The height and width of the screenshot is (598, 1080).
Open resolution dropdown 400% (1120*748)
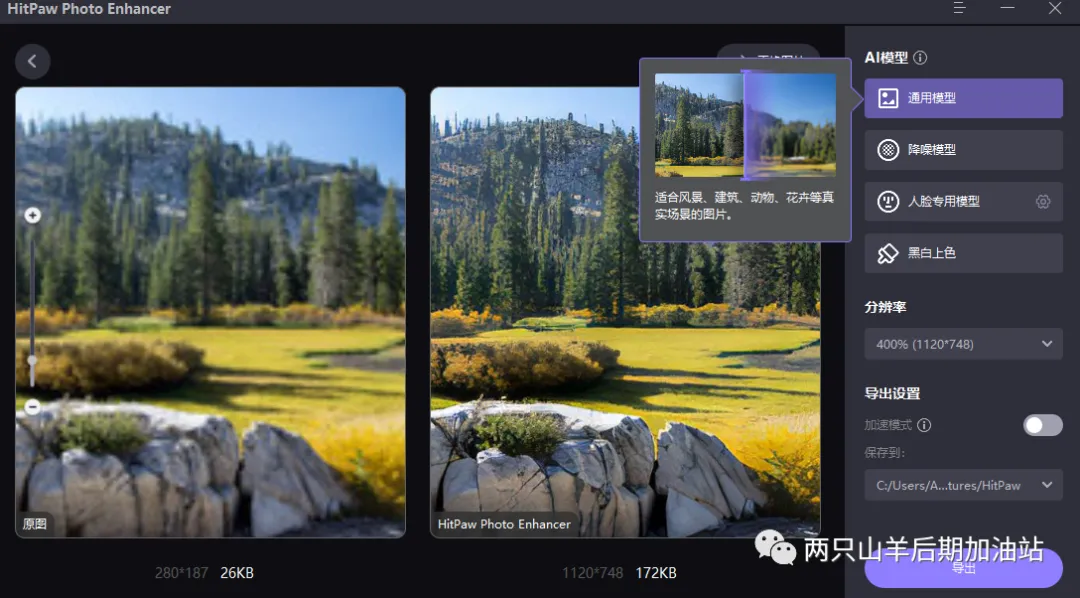963,344
